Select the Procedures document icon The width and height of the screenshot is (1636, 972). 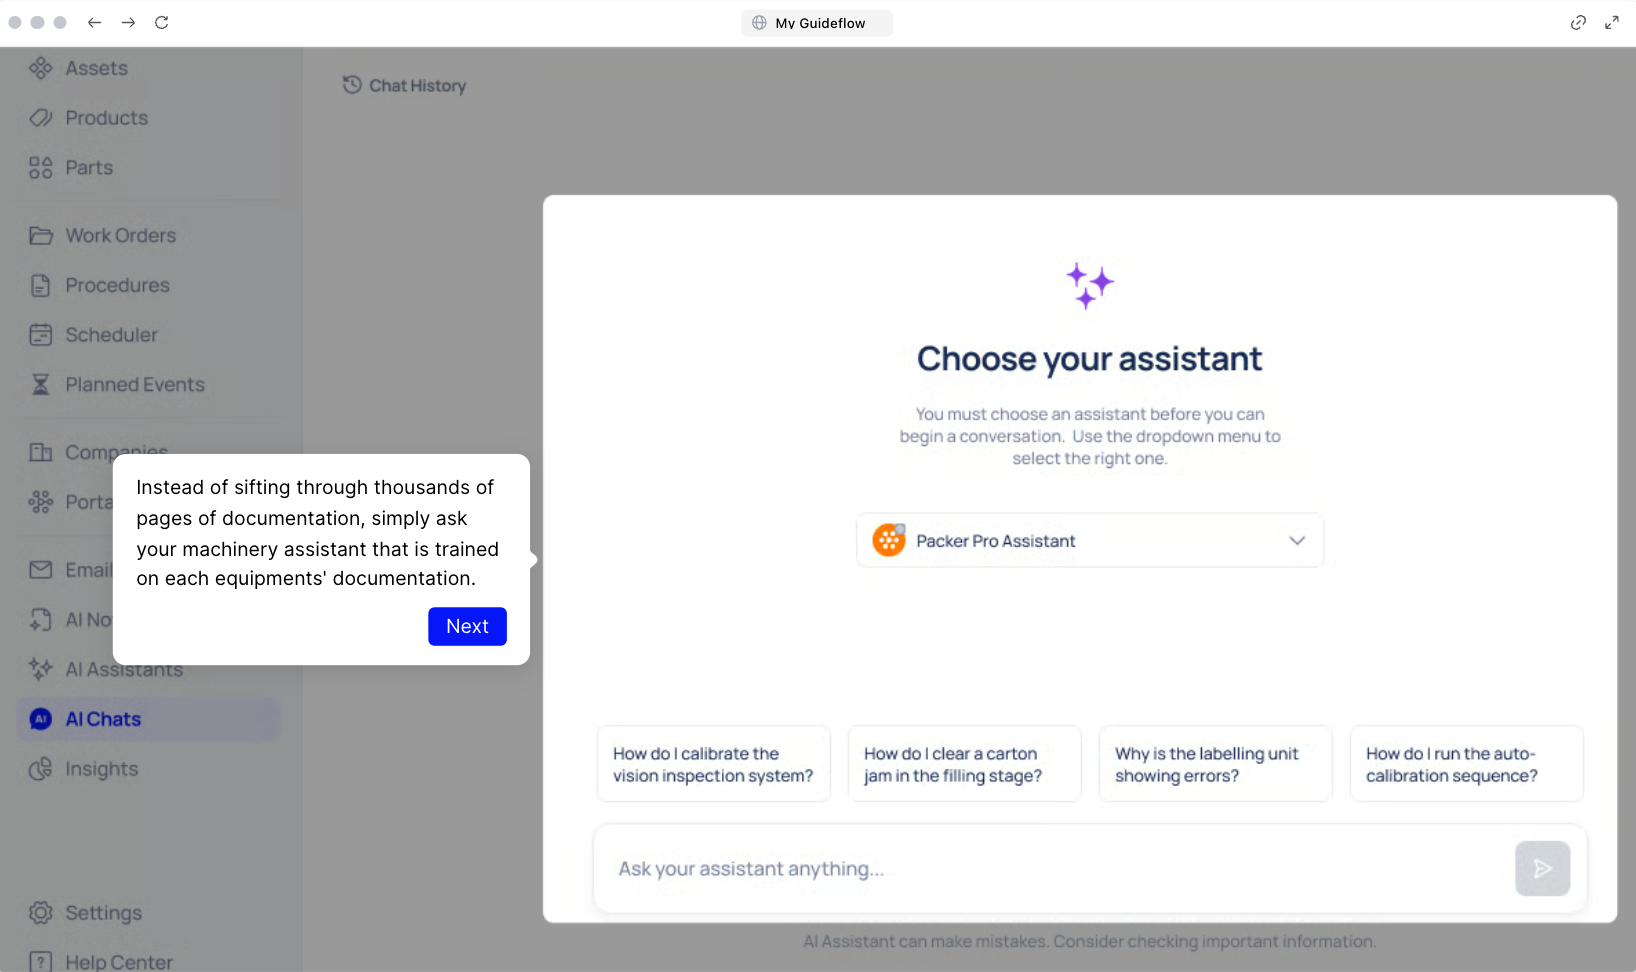pyautogui.click(x=41, y=285)
